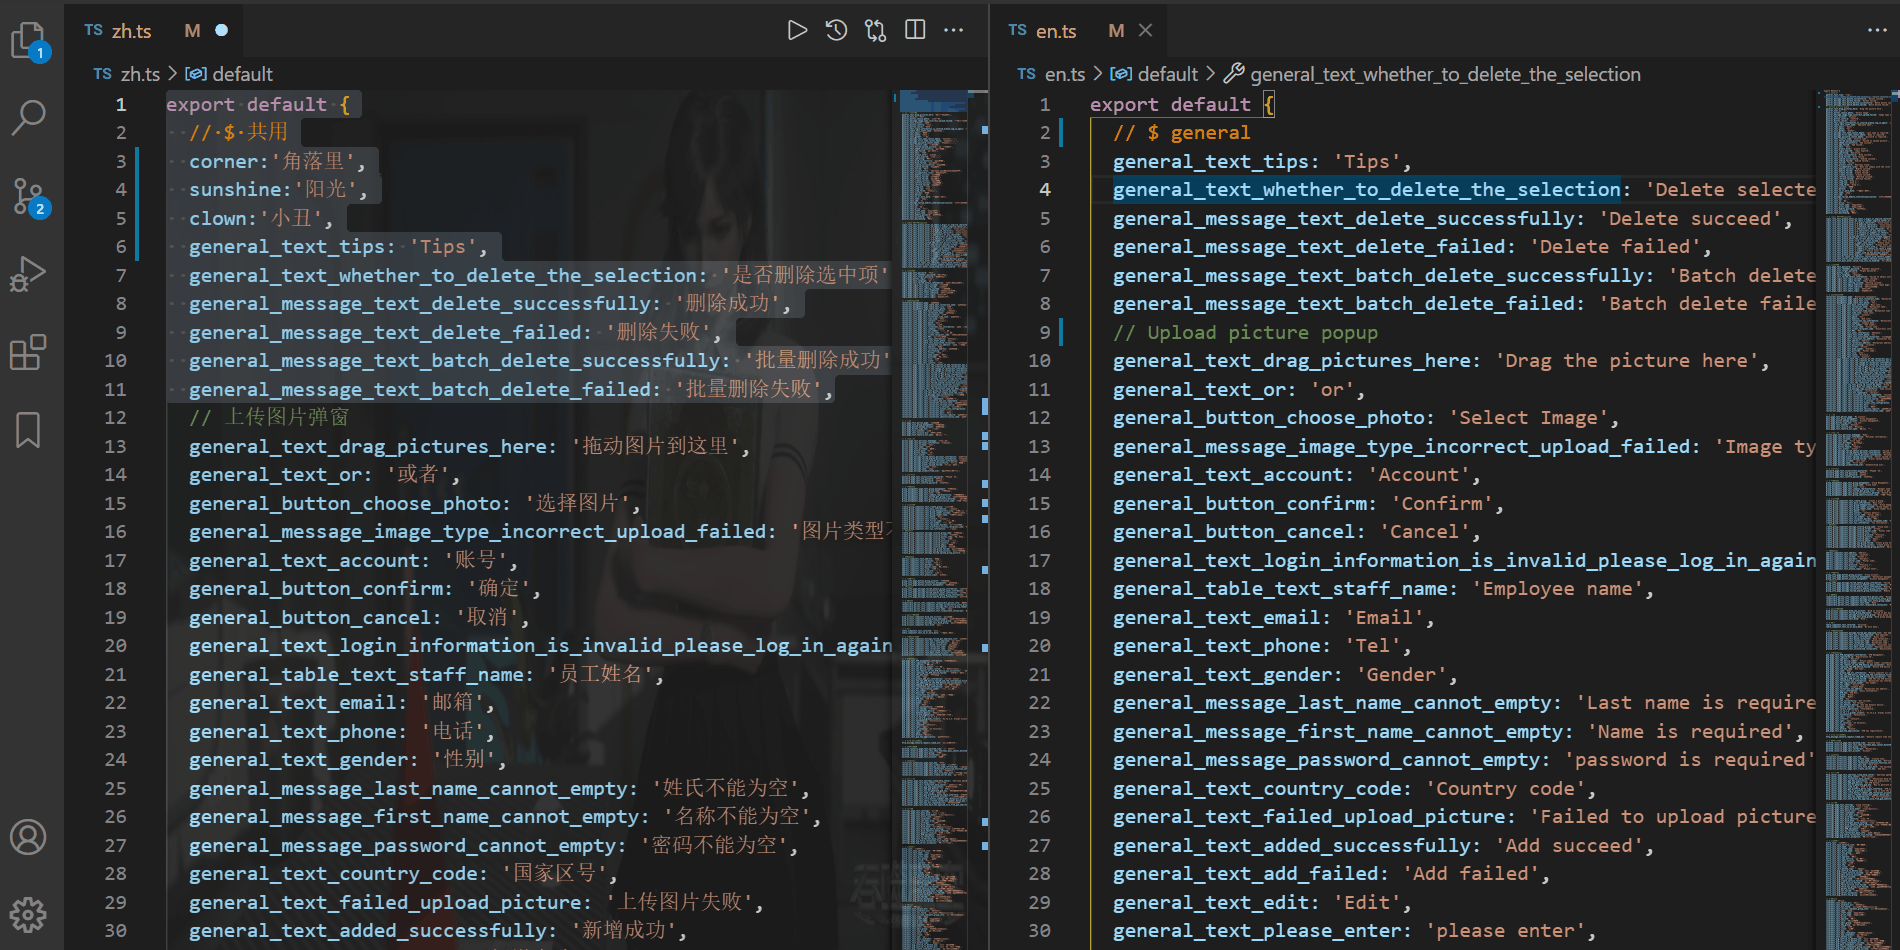Run the current file with the play button
Screen dimensions: 1900x950
point(797,30)
